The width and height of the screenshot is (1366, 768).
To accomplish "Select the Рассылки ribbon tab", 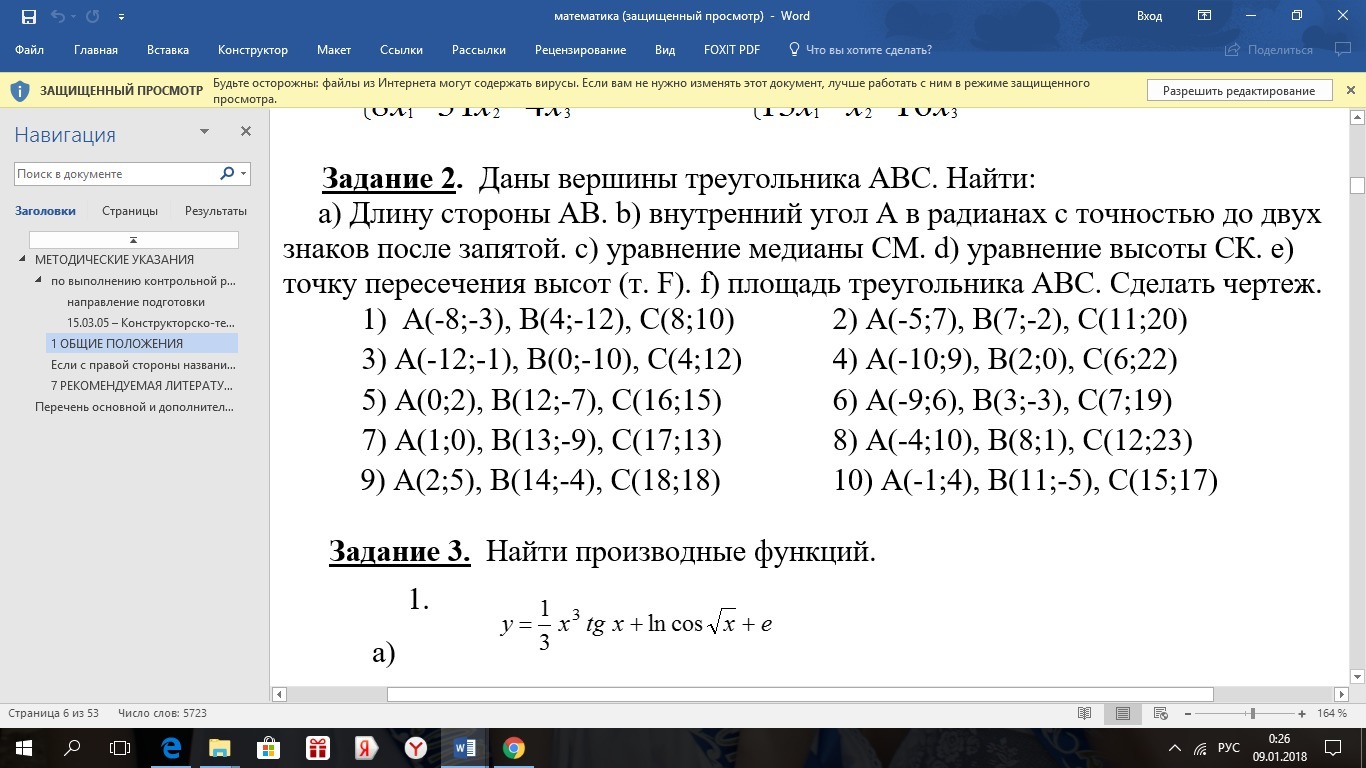I will tap(479, 50).
